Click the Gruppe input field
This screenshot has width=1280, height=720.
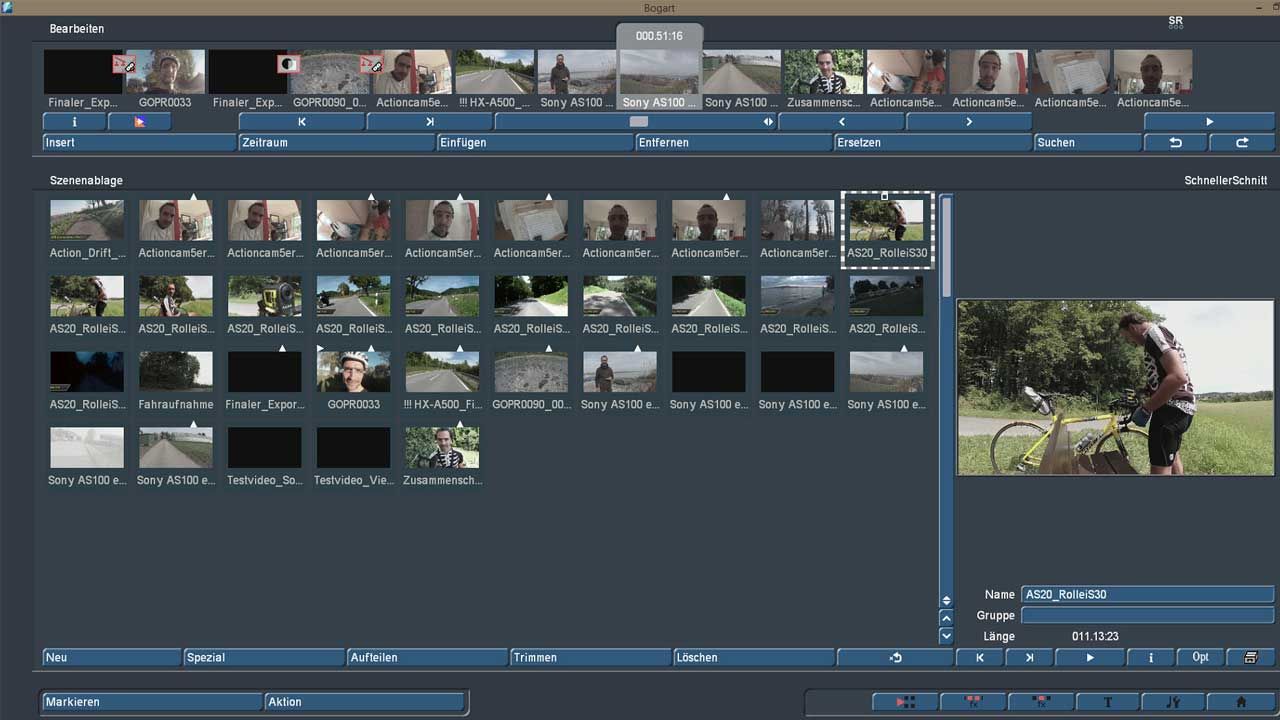coord(1147,616)
